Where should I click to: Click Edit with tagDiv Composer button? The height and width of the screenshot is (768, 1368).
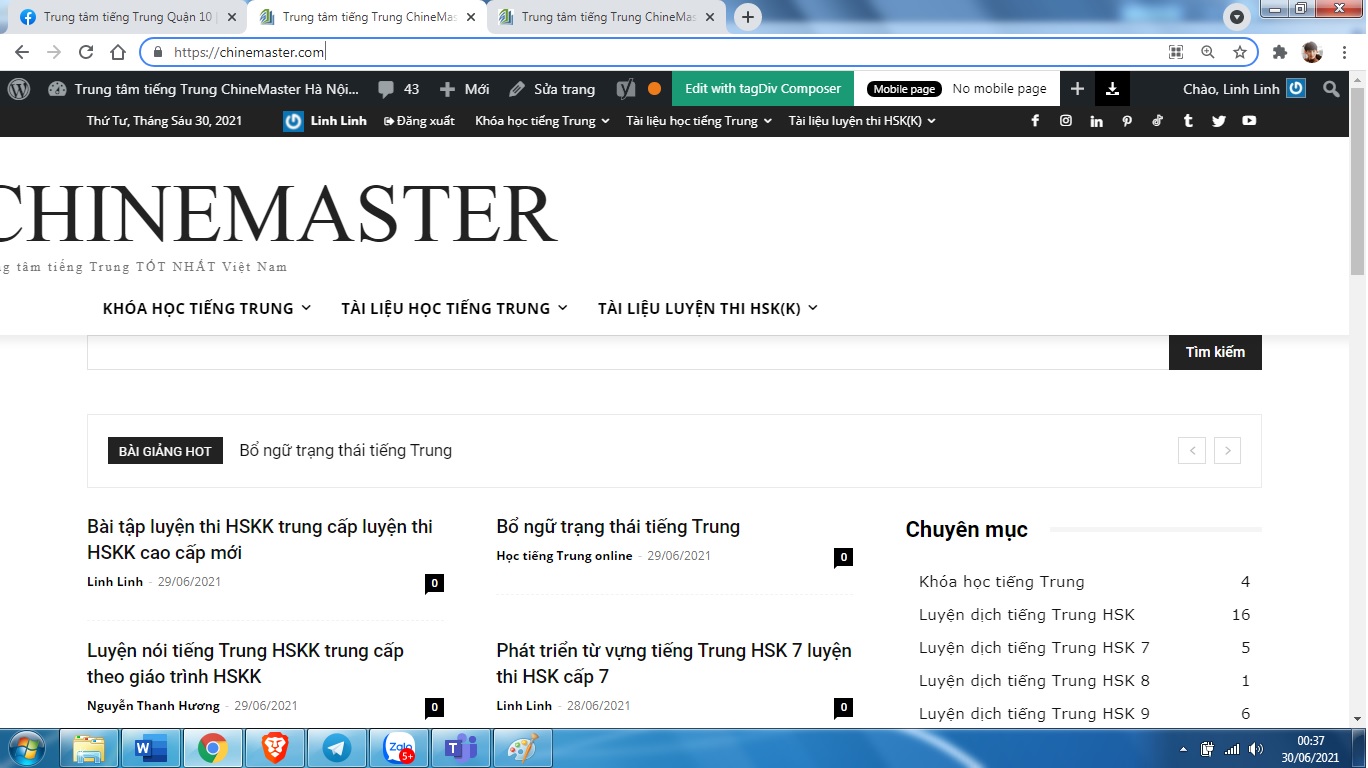(x=763, y=89)
